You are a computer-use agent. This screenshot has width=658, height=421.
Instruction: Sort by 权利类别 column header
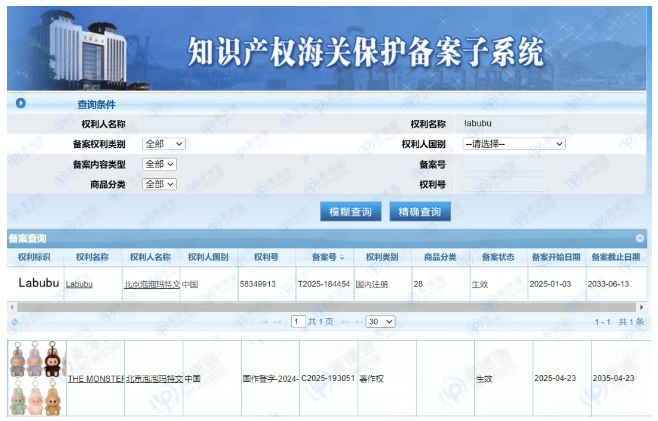[382, 257]
